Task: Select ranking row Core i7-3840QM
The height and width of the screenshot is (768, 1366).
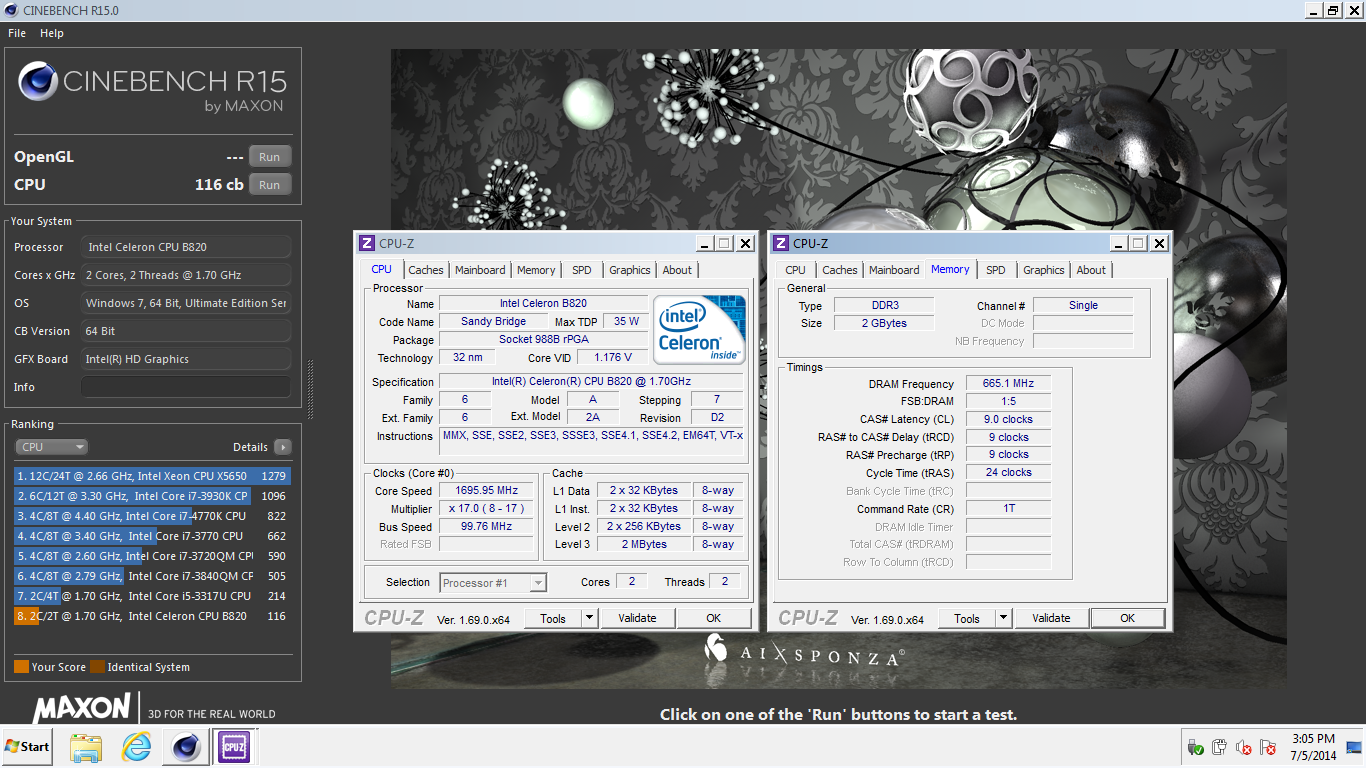Action: [152, 576]
